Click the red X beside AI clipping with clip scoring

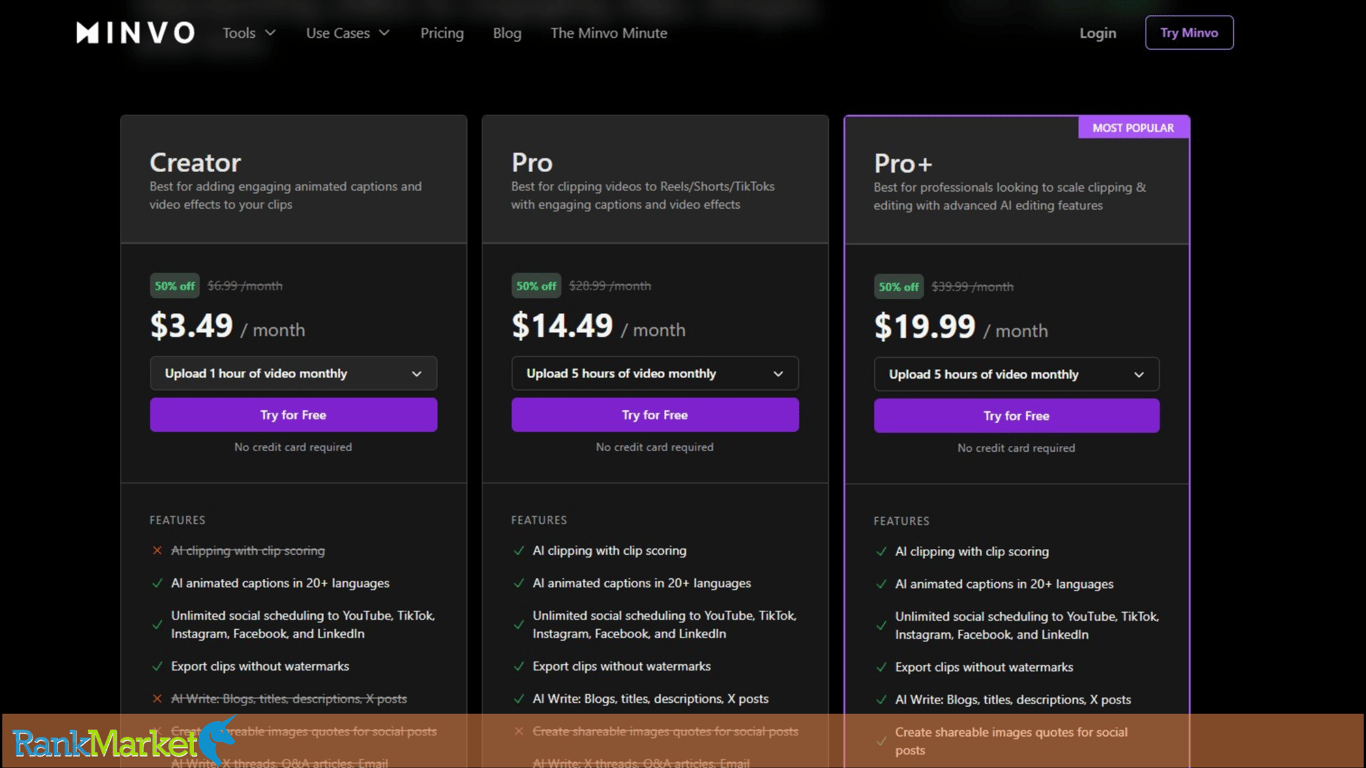coord(157,550)
